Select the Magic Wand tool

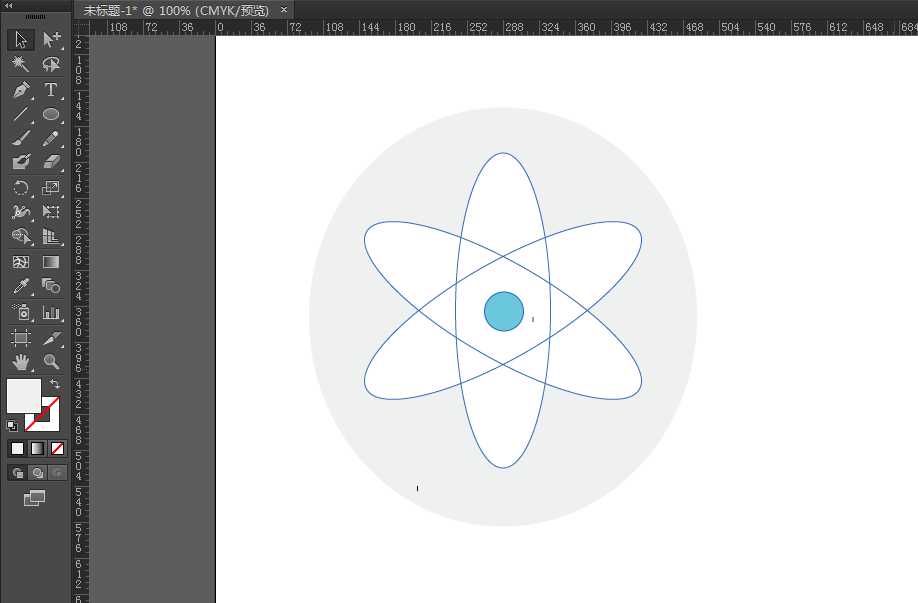click(21, 64)
